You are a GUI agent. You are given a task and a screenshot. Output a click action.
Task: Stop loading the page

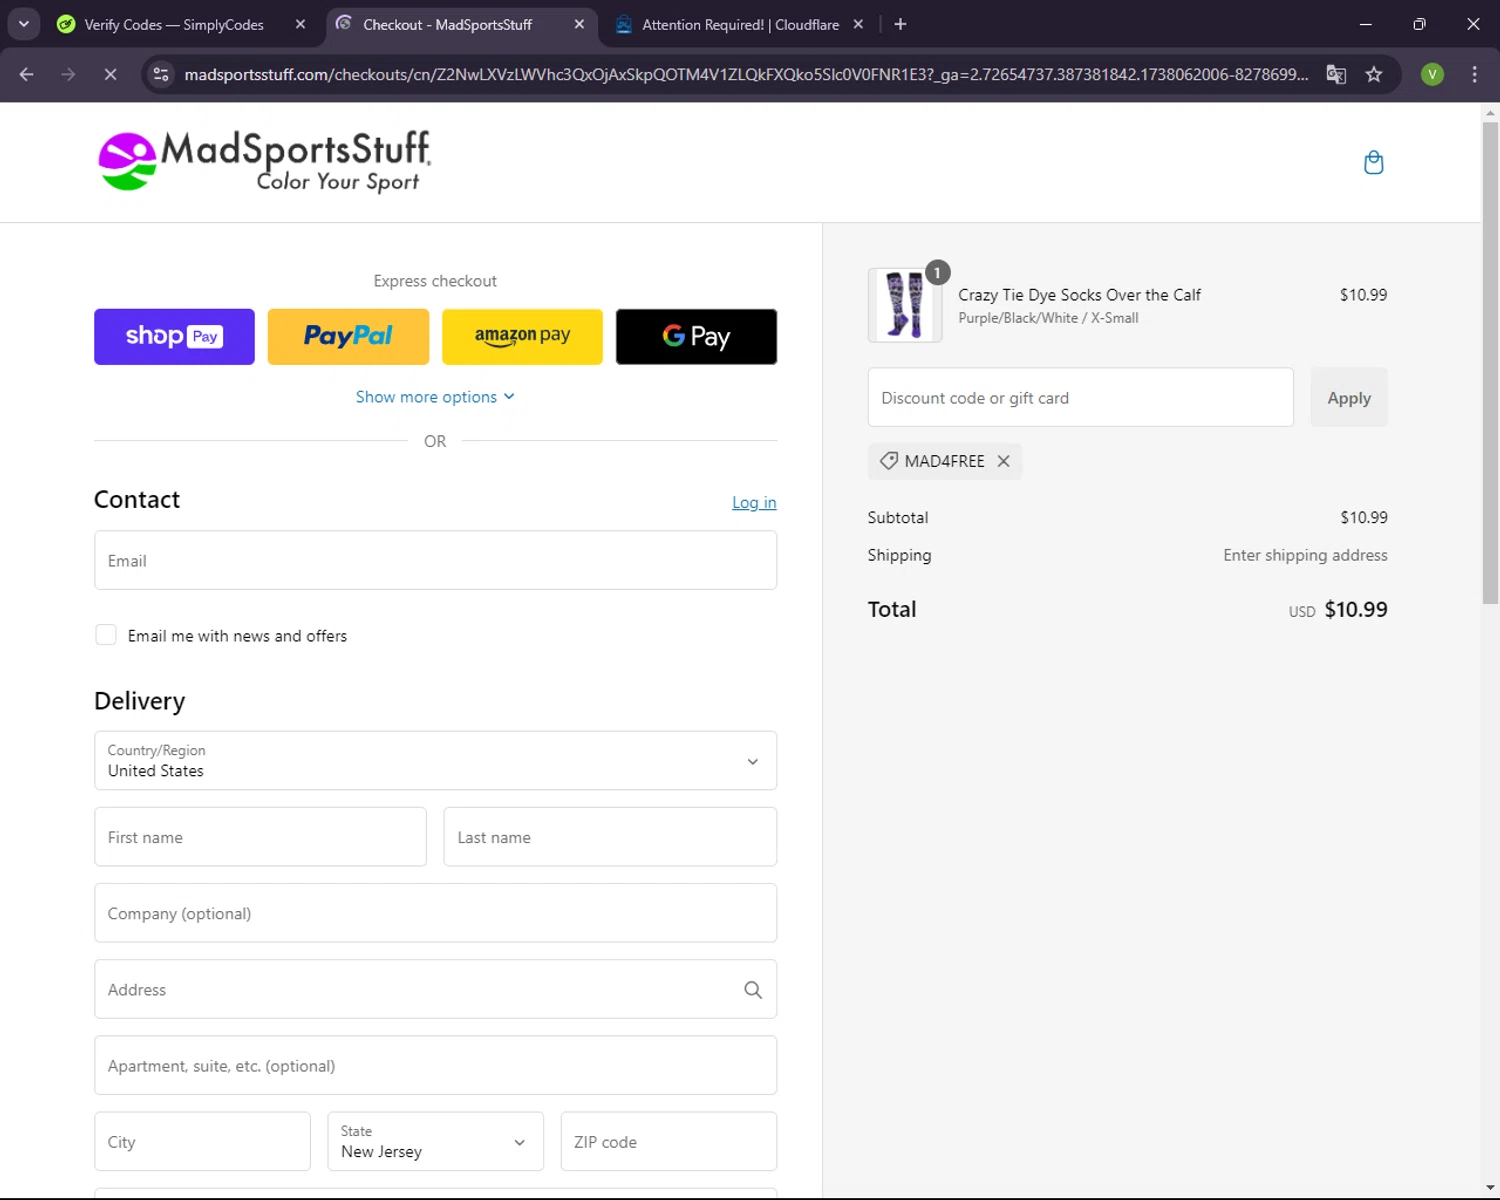coord(110,74)
